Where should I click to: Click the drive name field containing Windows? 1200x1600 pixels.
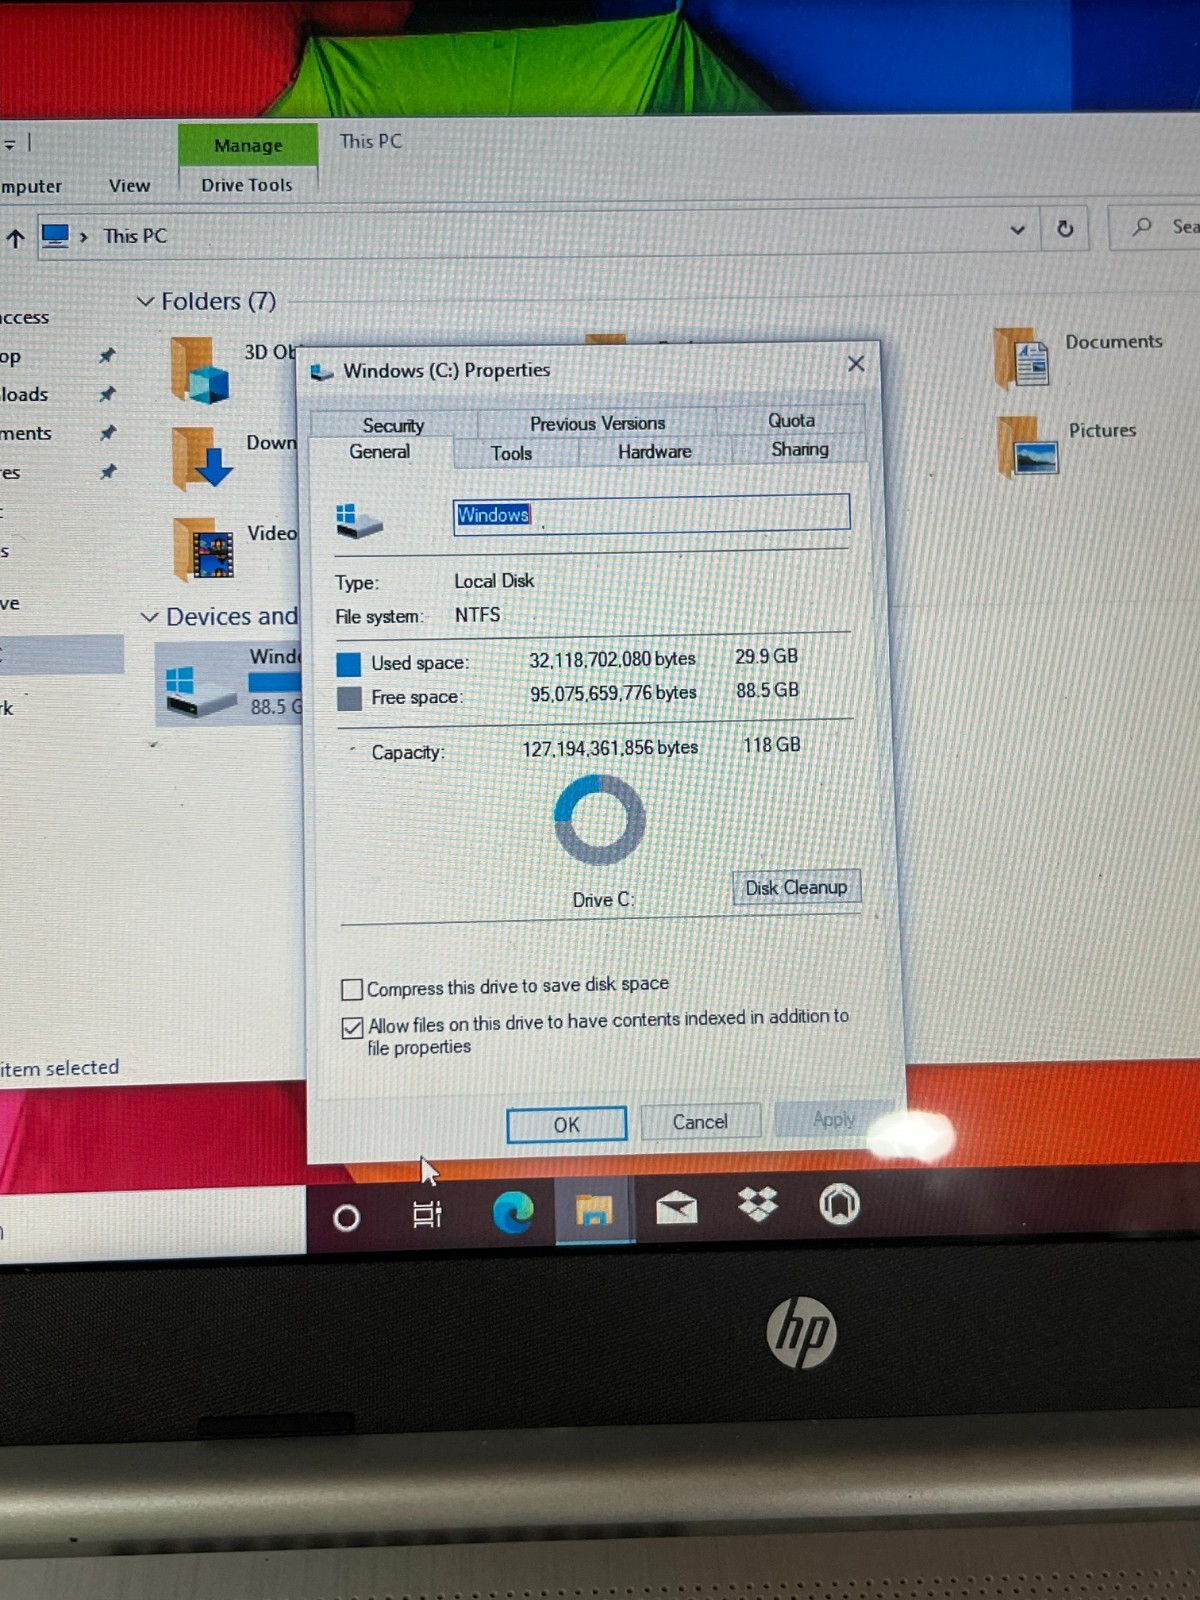pyautogui.click(x=651, y=514)
